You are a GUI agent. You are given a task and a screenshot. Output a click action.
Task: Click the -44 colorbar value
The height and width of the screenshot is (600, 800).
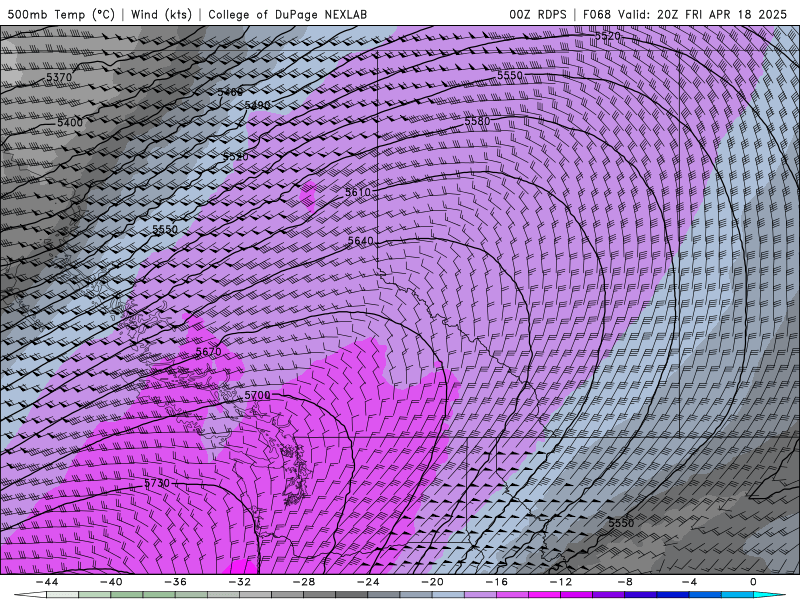[47, 582]
